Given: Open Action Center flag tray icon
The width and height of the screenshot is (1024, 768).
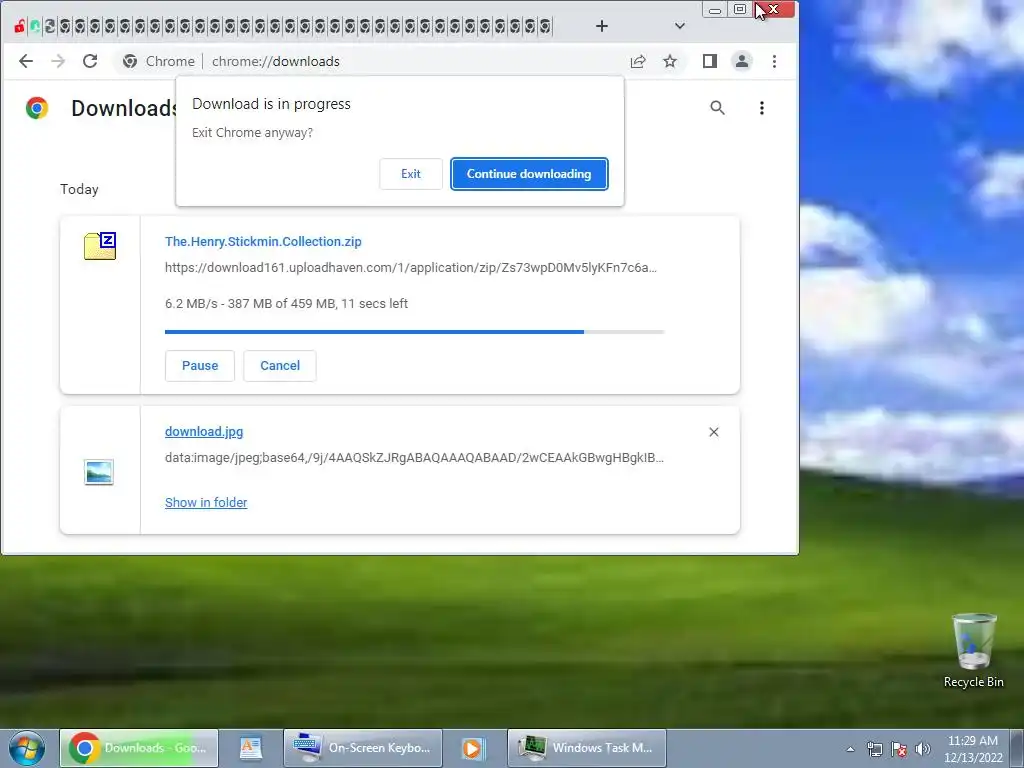Looking at the screenshot, I should [899, 749].
